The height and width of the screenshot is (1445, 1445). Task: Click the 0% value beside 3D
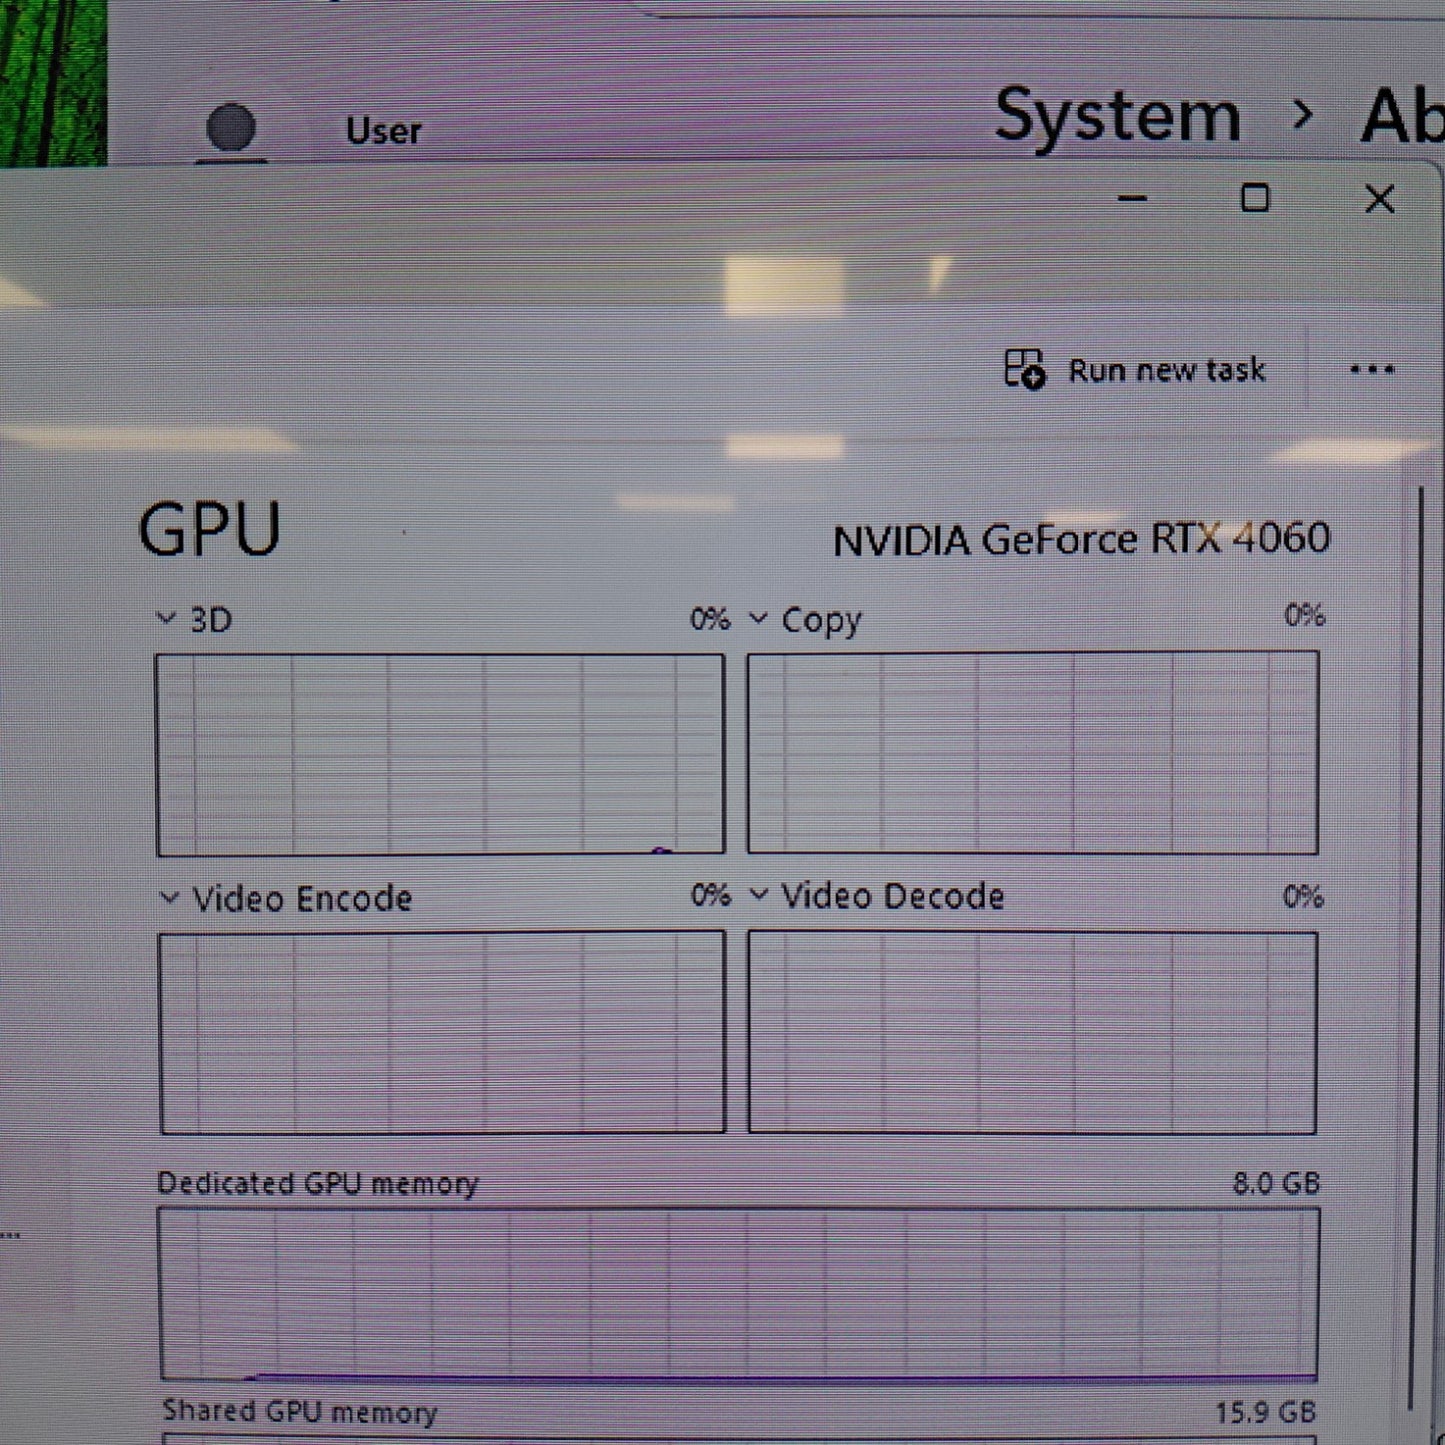710,619
